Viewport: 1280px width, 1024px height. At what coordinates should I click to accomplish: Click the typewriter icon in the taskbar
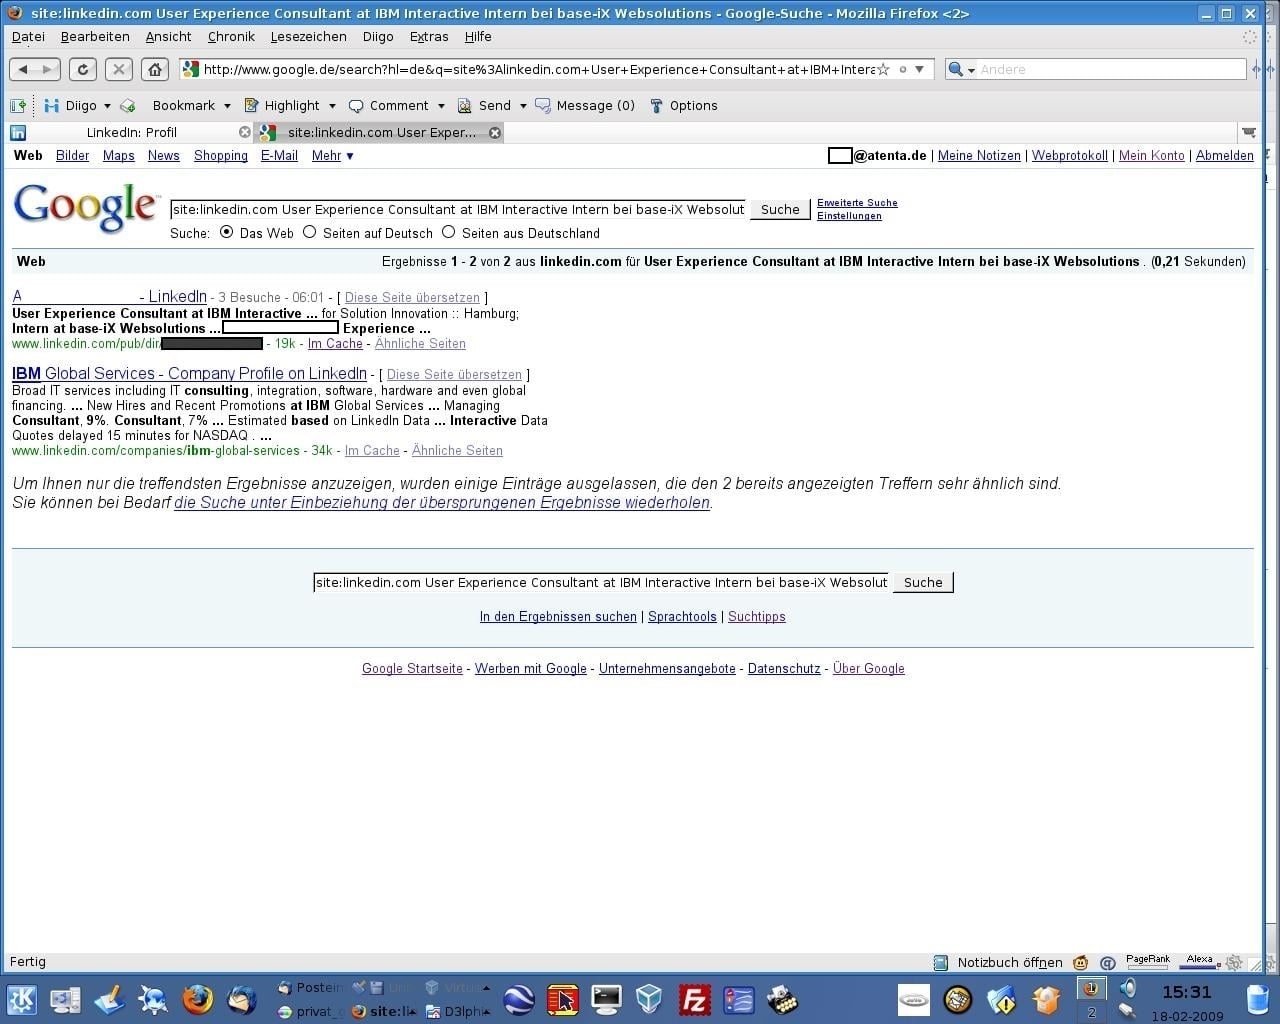point(782,999)
